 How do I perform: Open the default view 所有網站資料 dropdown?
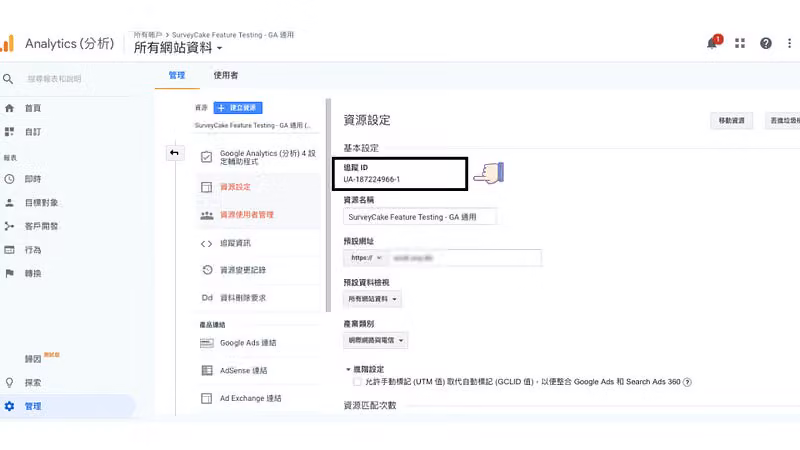coord(372,299)
